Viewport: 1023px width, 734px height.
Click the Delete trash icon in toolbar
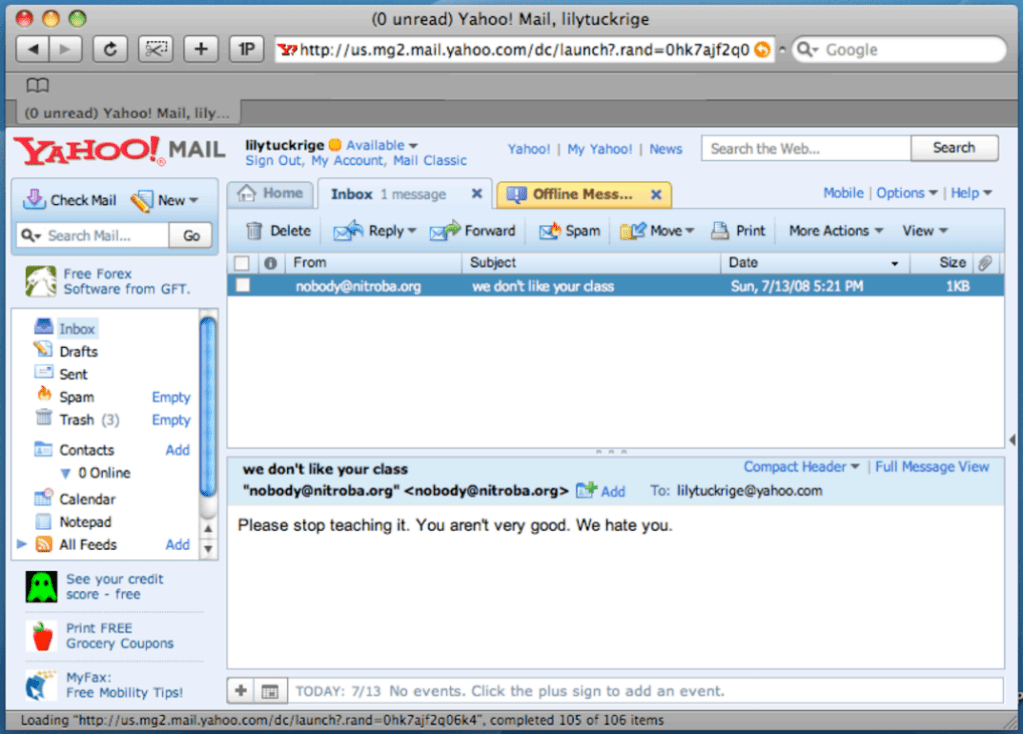tap(255, 231)
